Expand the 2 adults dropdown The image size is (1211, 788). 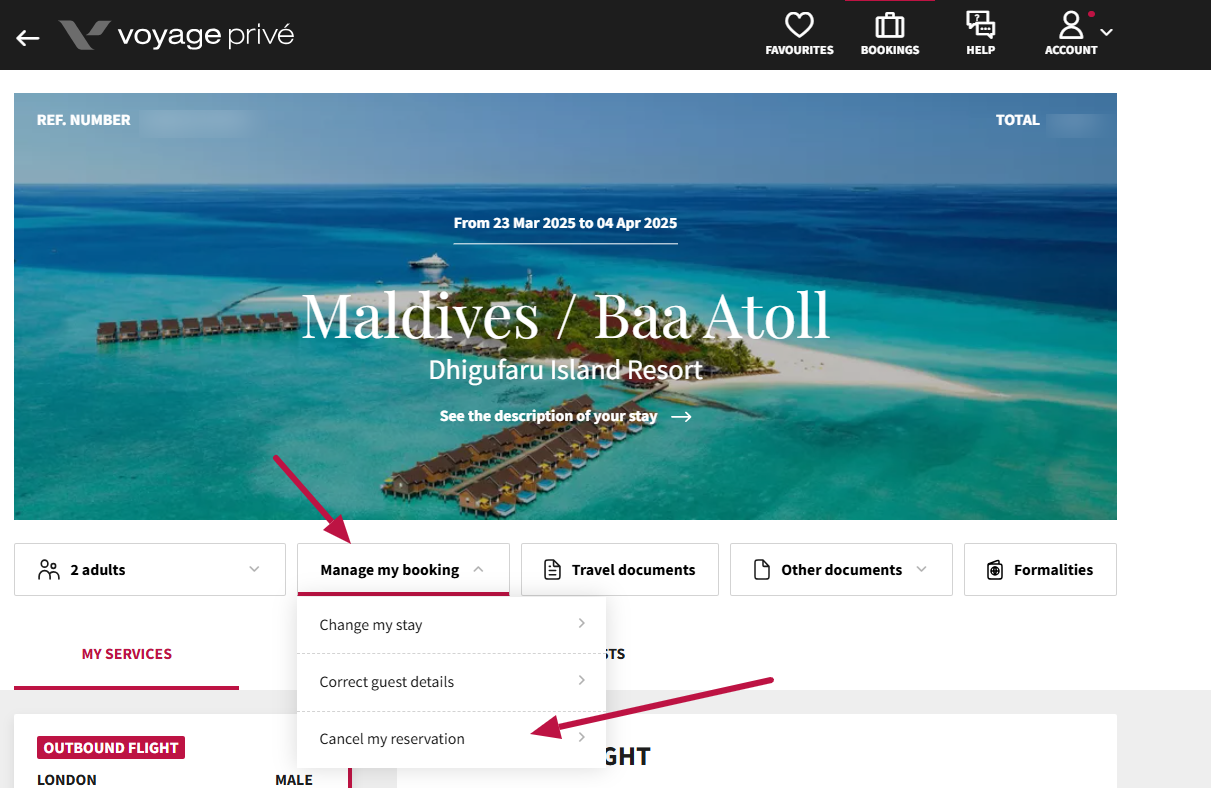(254, 569)
